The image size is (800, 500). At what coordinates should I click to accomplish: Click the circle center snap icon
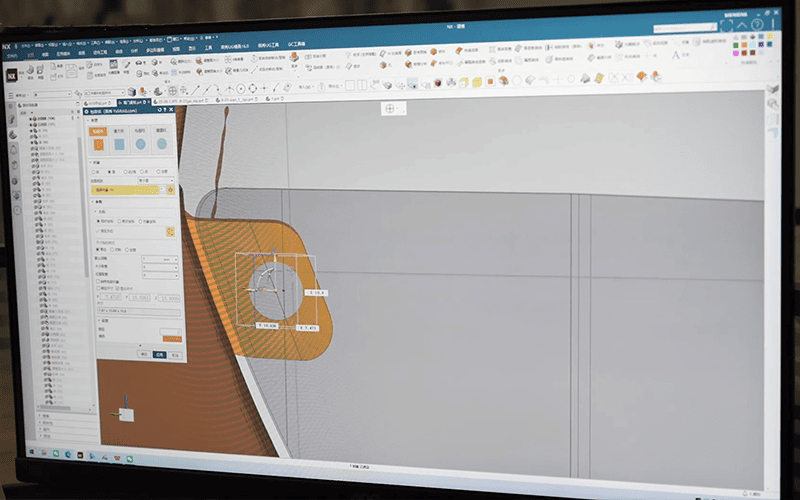pyautogui.click(x=240, y=89)
